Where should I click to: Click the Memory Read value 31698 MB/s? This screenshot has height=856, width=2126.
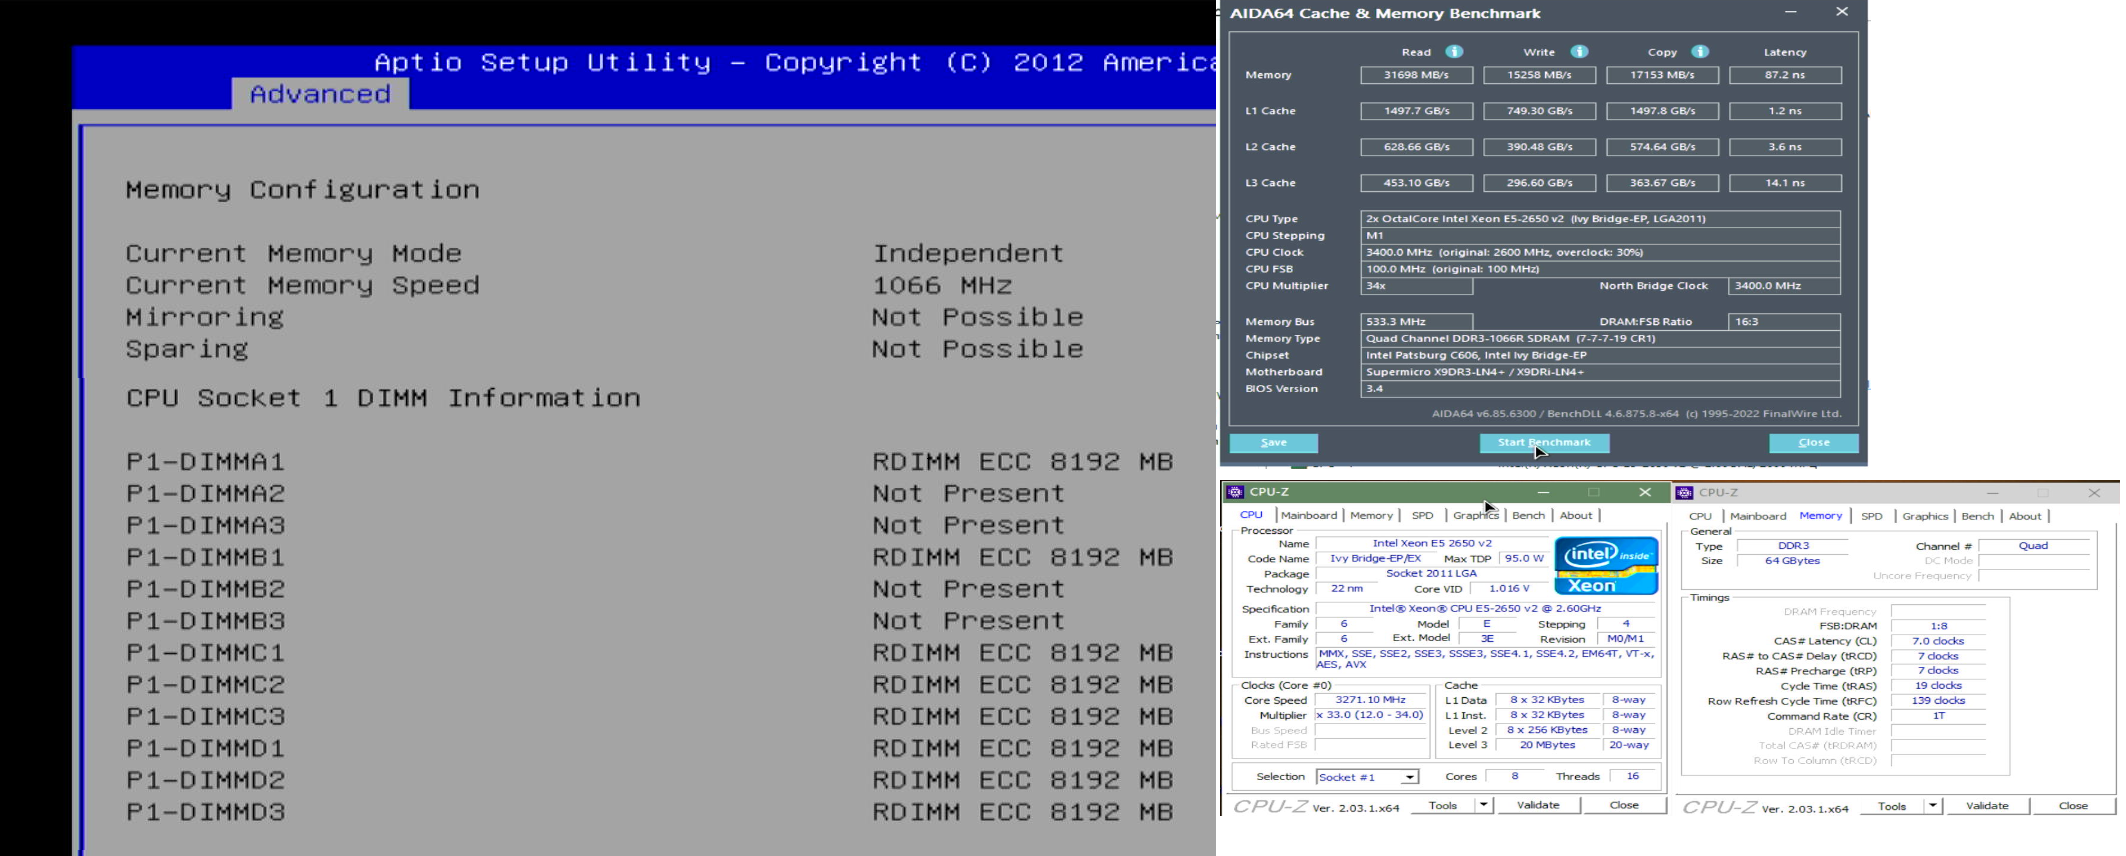pos(1416,75)
